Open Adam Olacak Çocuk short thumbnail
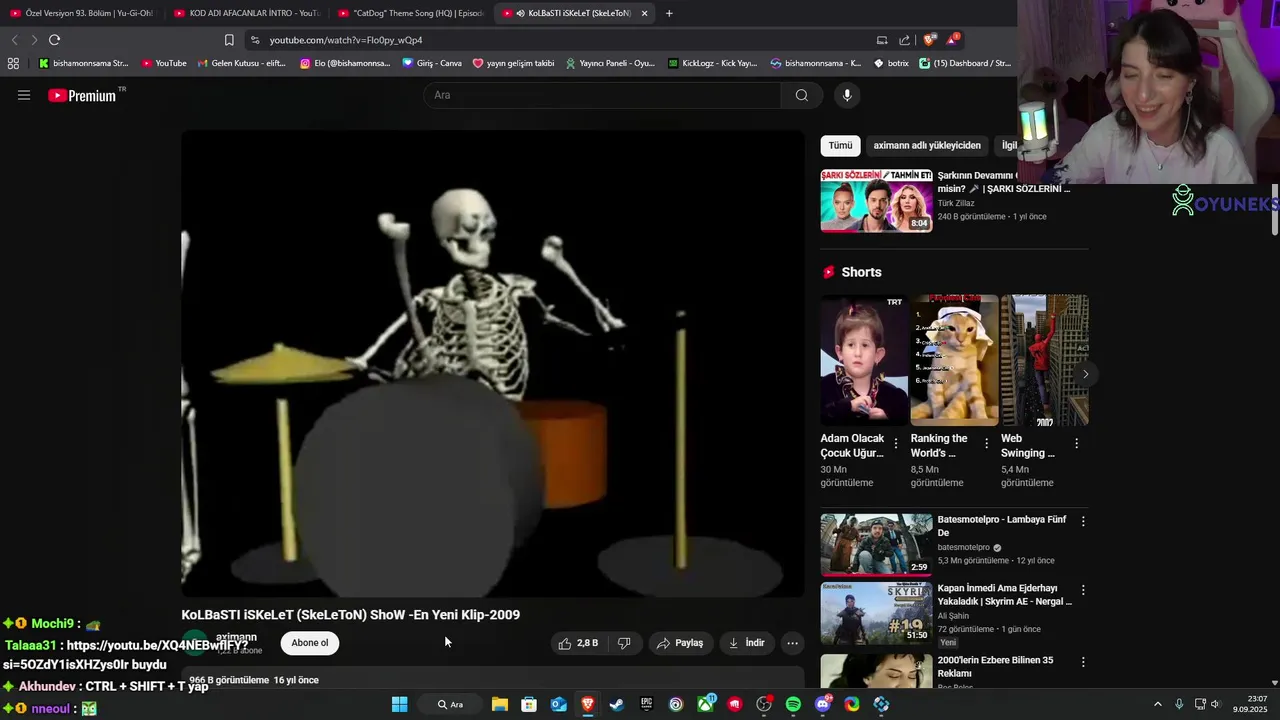The image size is (1280, 720). 864,360
